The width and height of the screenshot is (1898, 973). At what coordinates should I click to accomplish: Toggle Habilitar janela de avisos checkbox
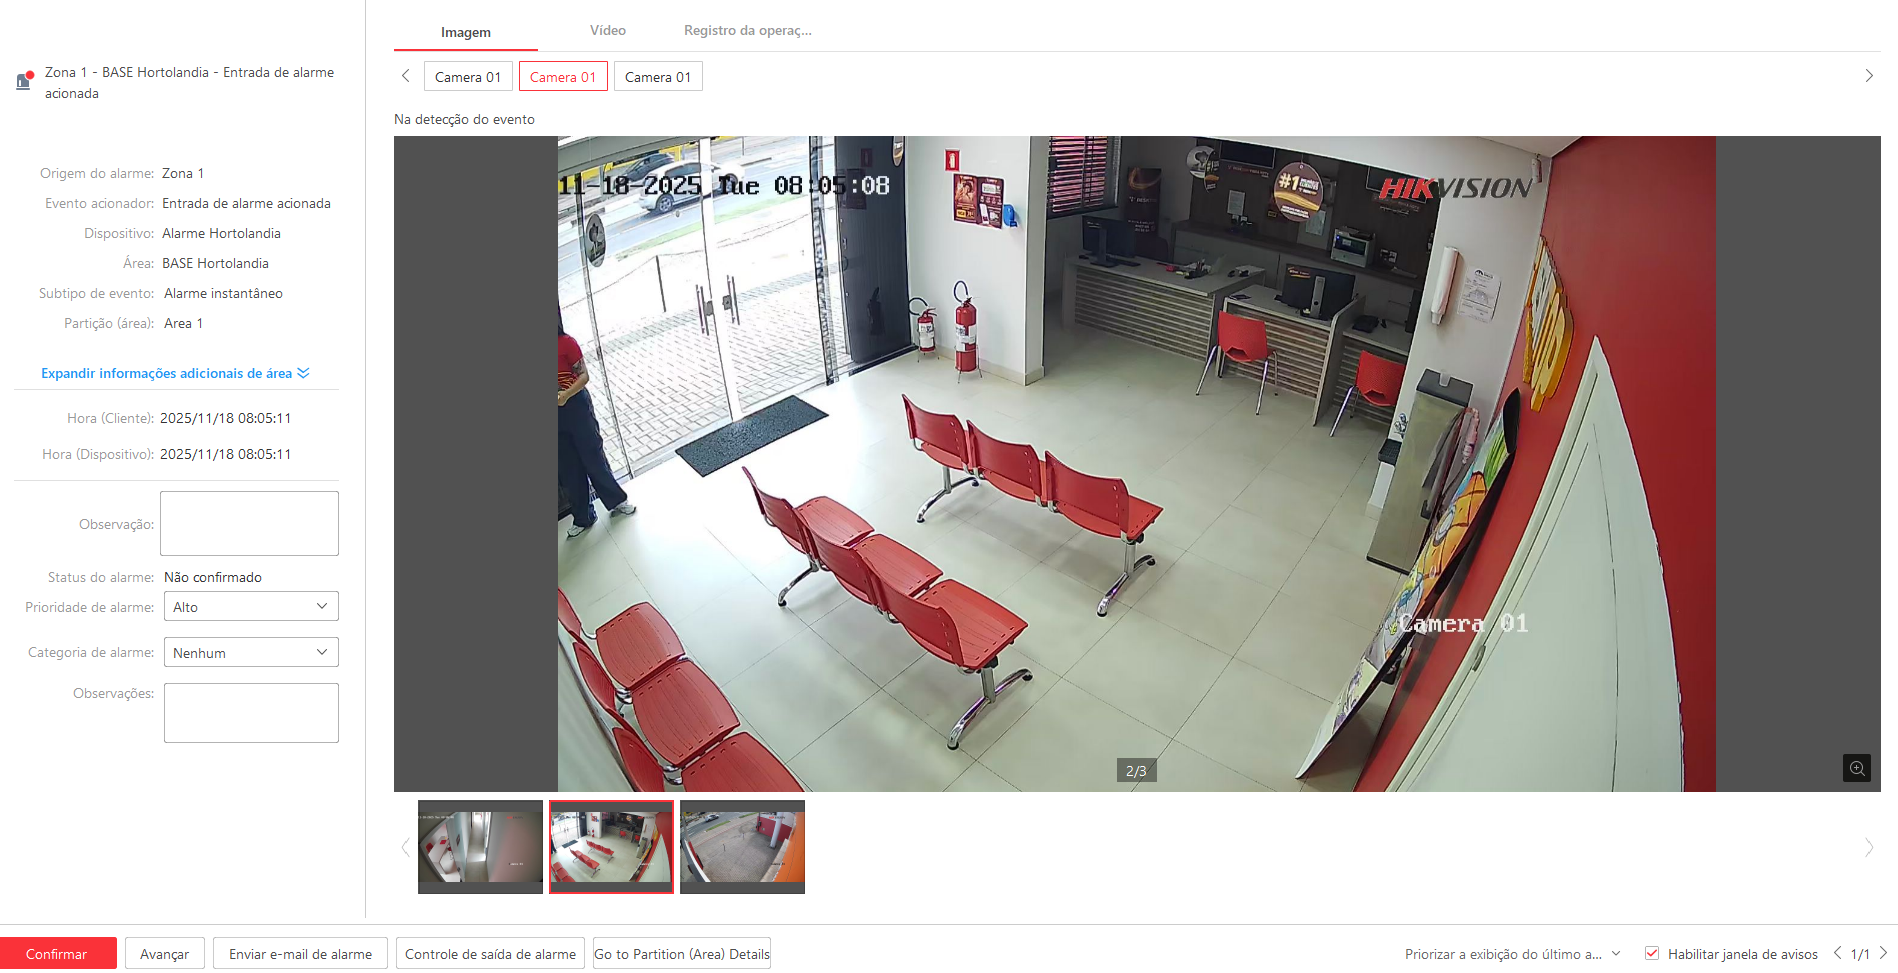[1652, 954]
